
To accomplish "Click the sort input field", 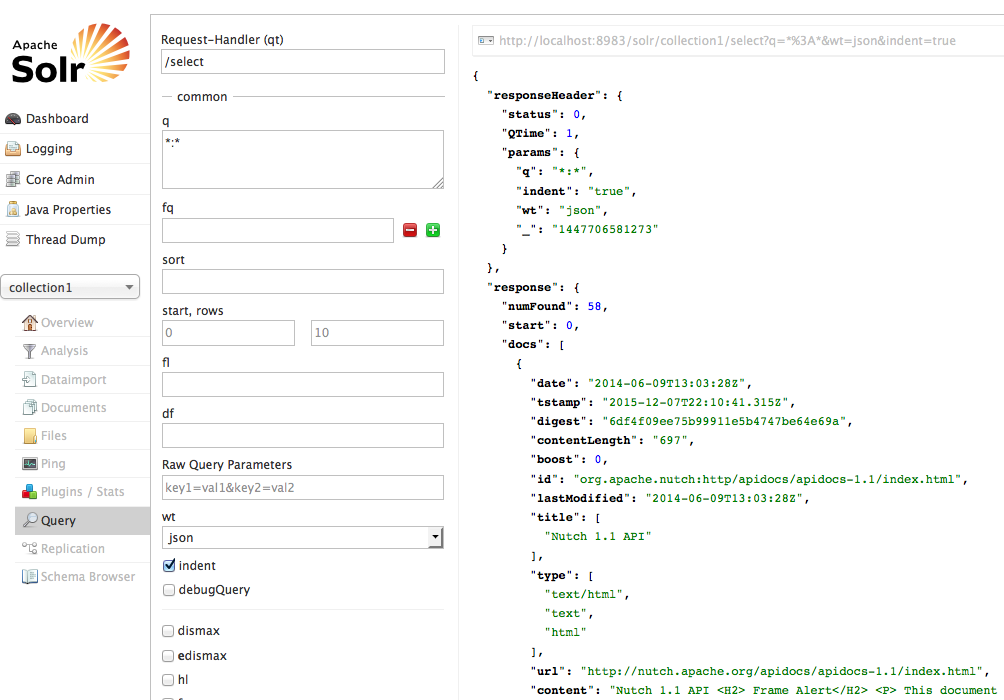I will [x=303, y=281].
